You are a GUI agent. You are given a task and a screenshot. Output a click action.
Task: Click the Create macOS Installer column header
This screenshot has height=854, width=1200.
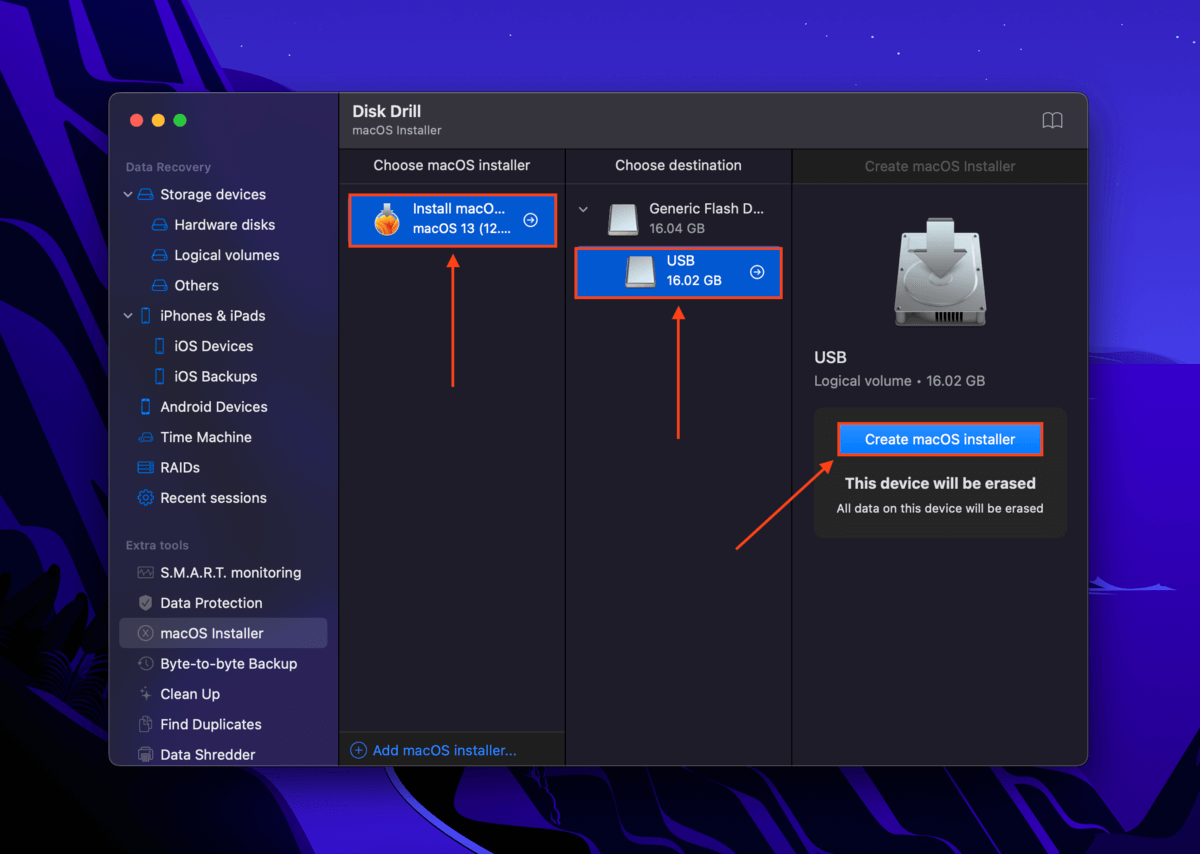(x=940, y=166)
